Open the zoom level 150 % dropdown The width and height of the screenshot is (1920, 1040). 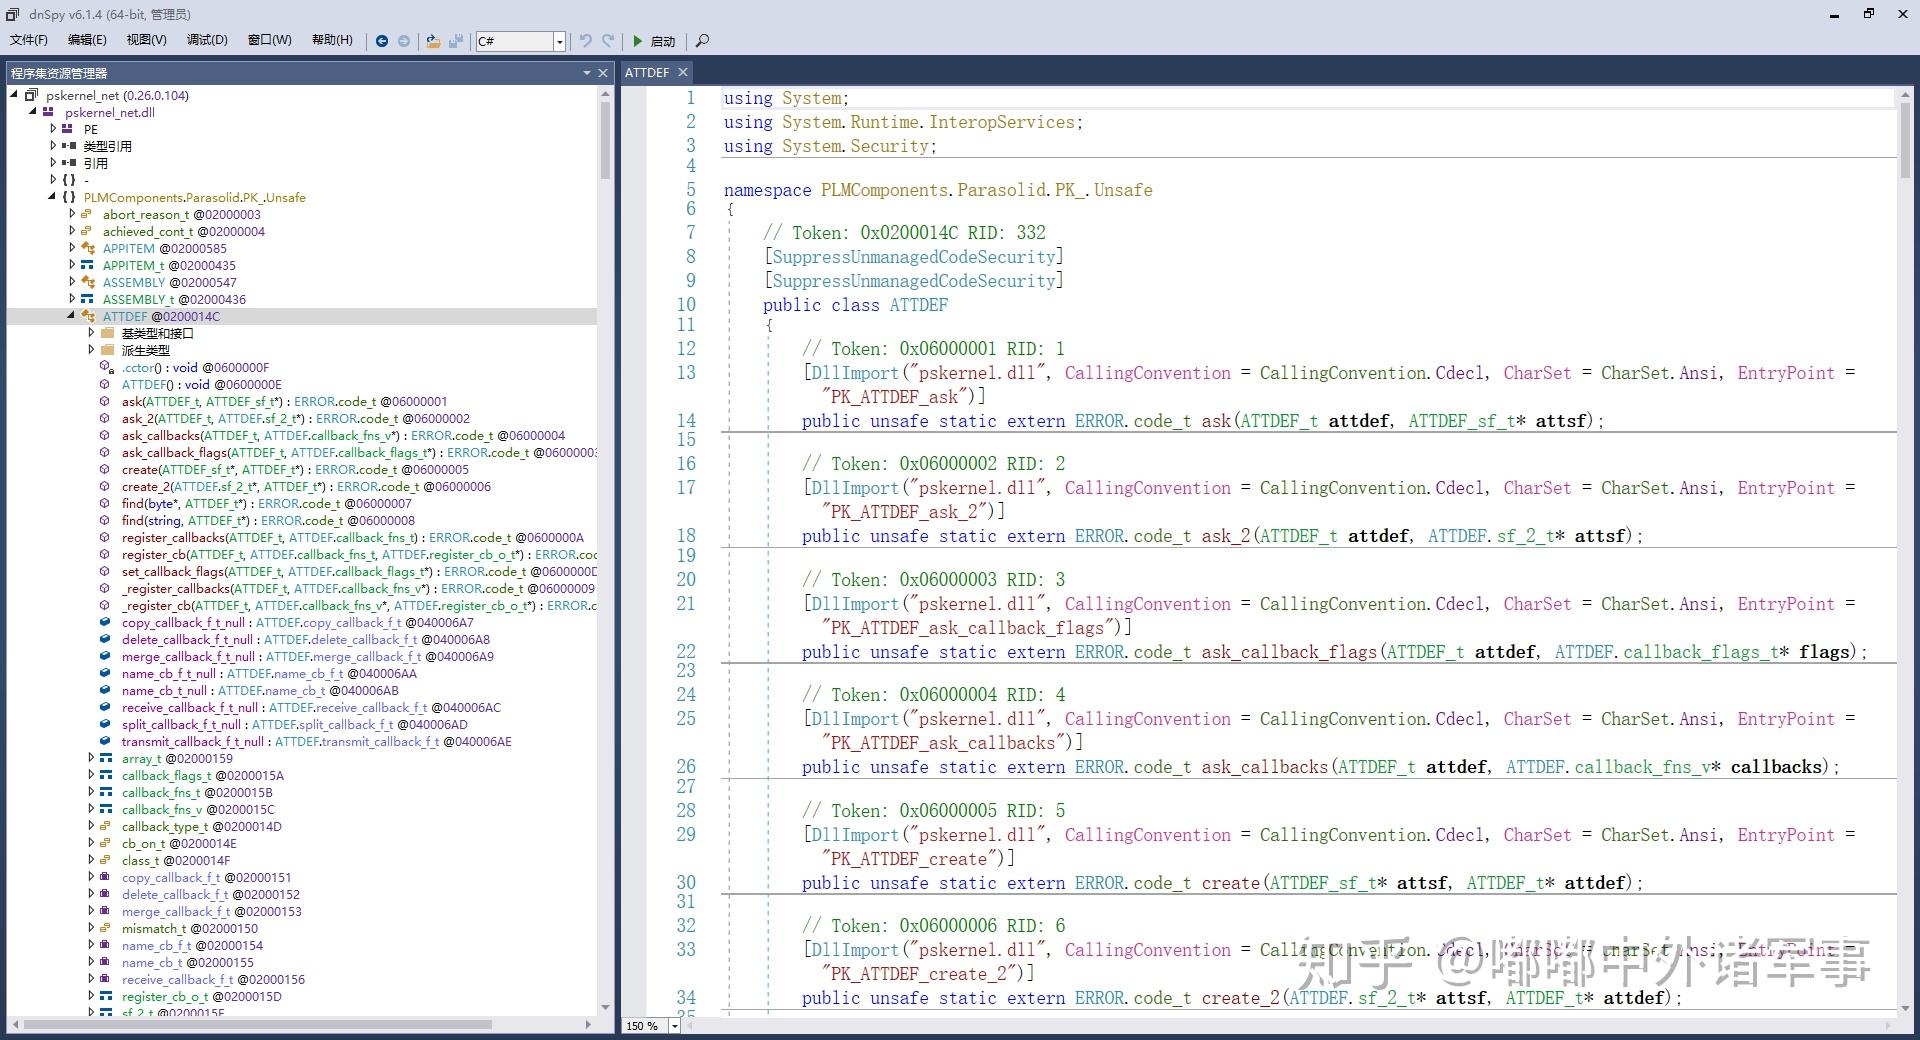(x=674, y=1026)
